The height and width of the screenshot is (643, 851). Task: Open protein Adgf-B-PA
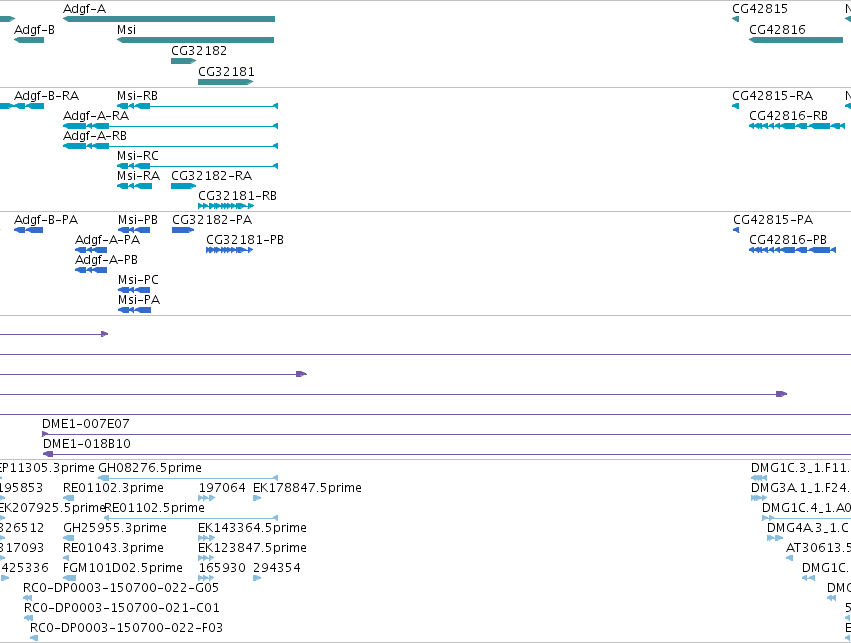pos(46,220)
